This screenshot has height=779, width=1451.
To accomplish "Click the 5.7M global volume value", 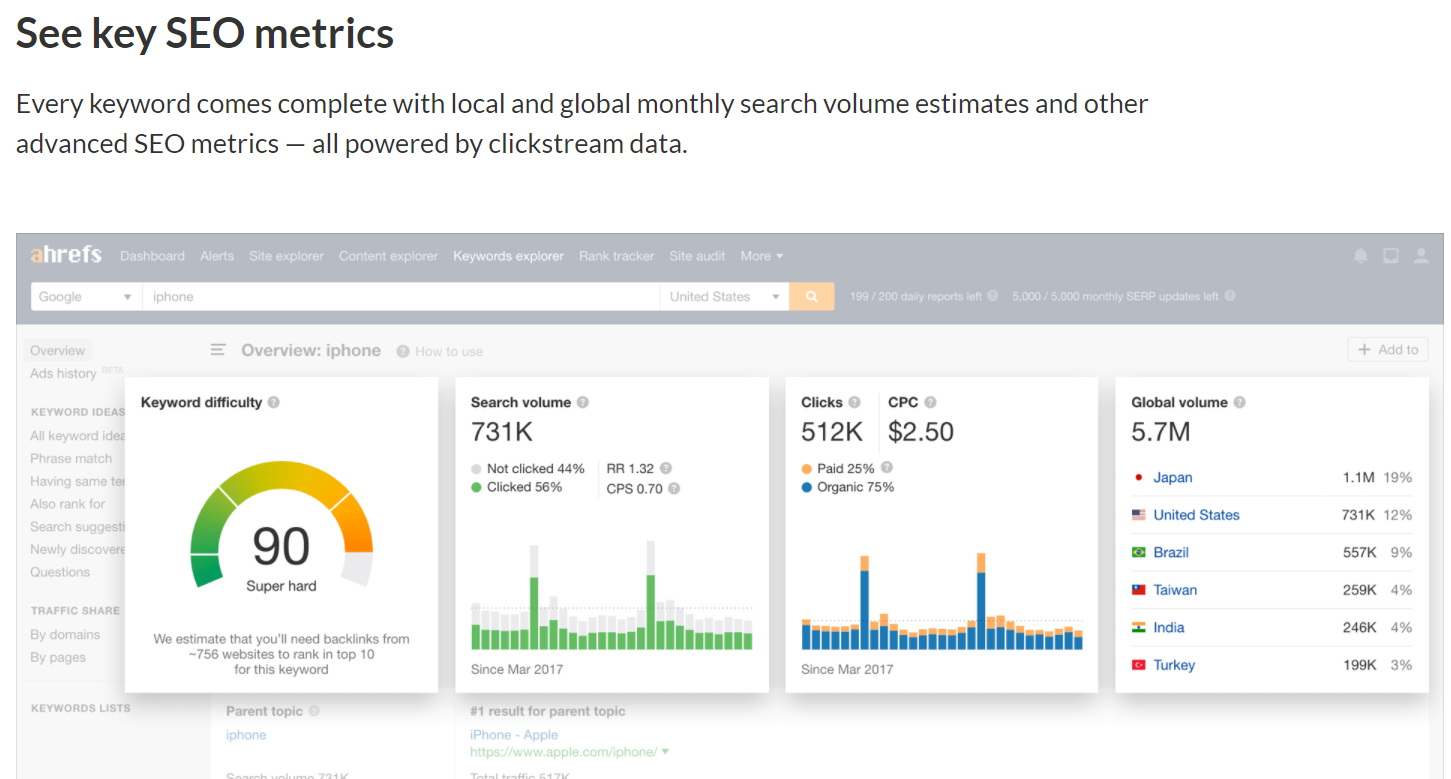I will (1161, 432).
